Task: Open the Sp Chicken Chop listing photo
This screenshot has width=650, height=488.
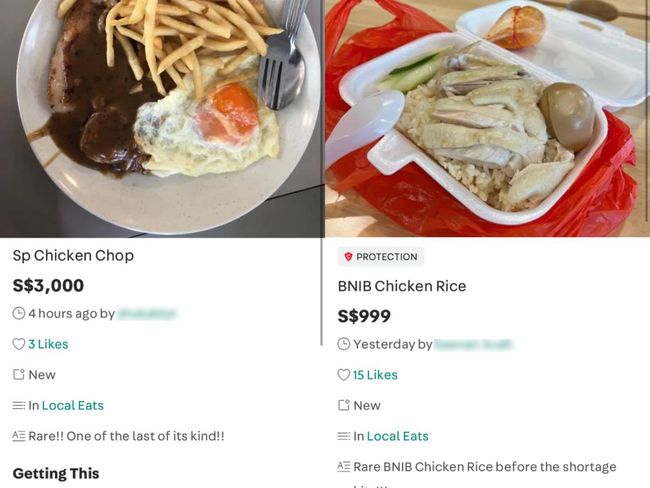Action: (161, 119)
